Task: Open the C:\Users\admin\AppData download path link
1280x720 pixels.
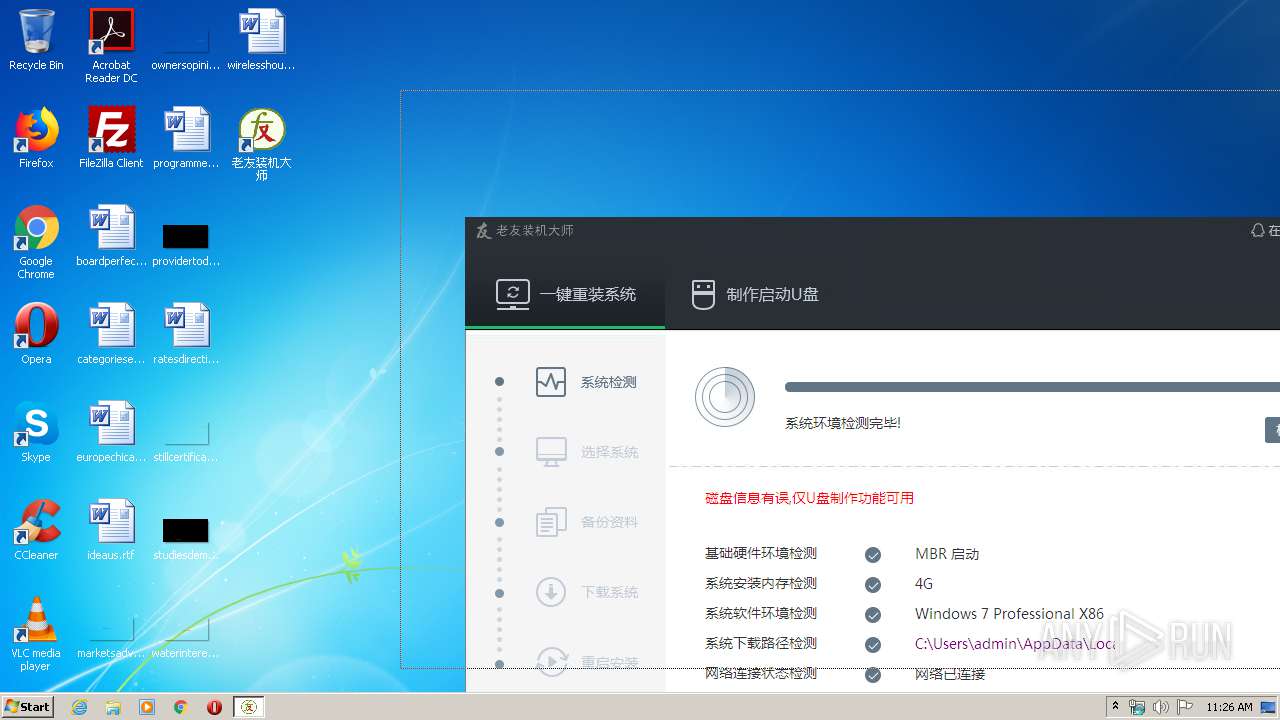Action: point(1015,644)
